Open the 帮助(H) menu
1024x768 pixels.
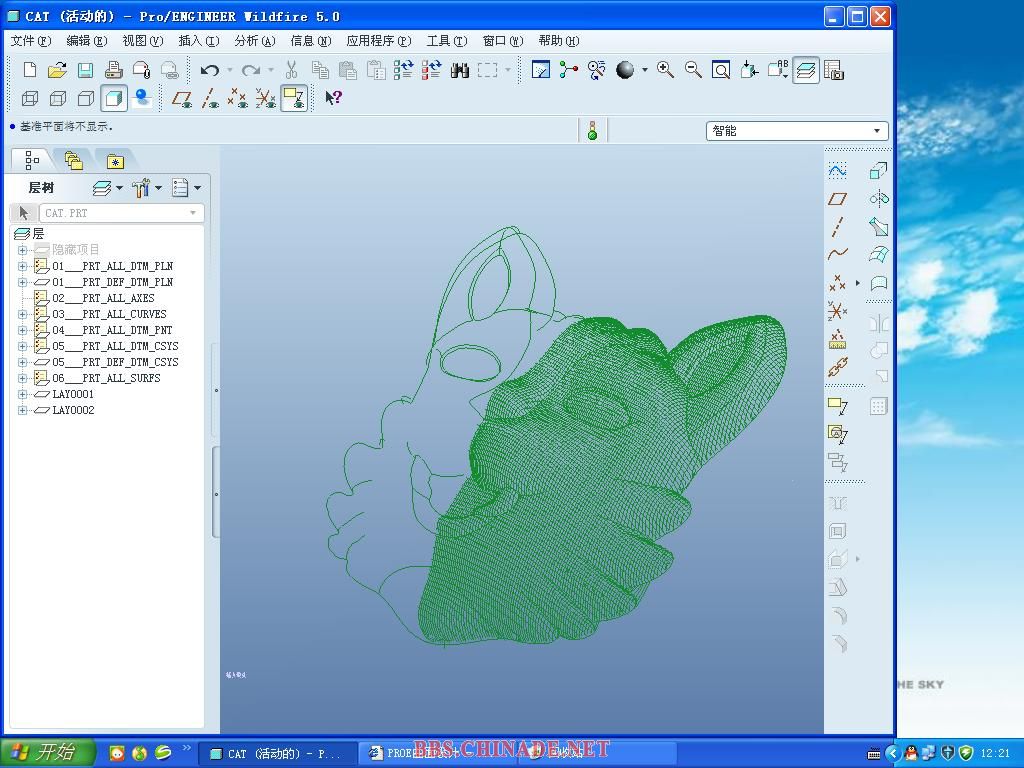[558, 41]
